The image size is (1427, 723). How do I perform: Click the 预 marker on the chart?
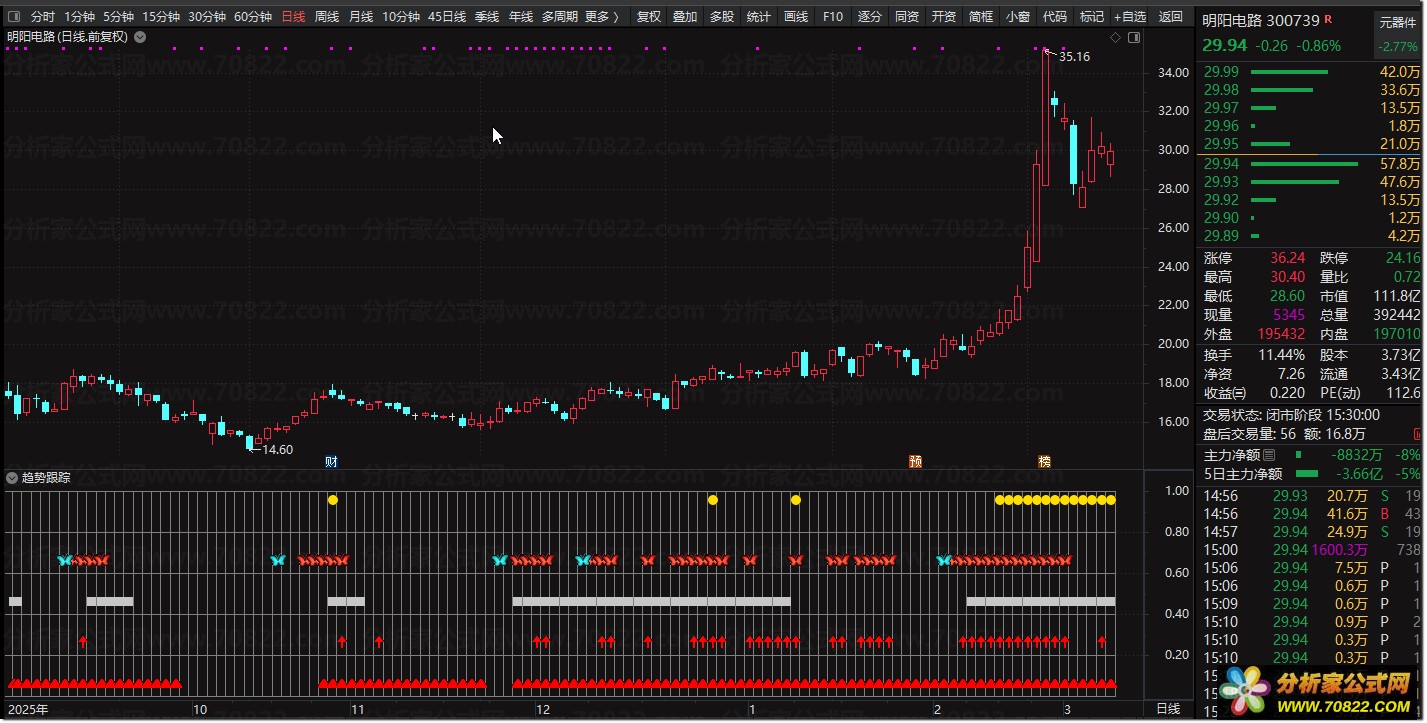(x=915, y=462)
